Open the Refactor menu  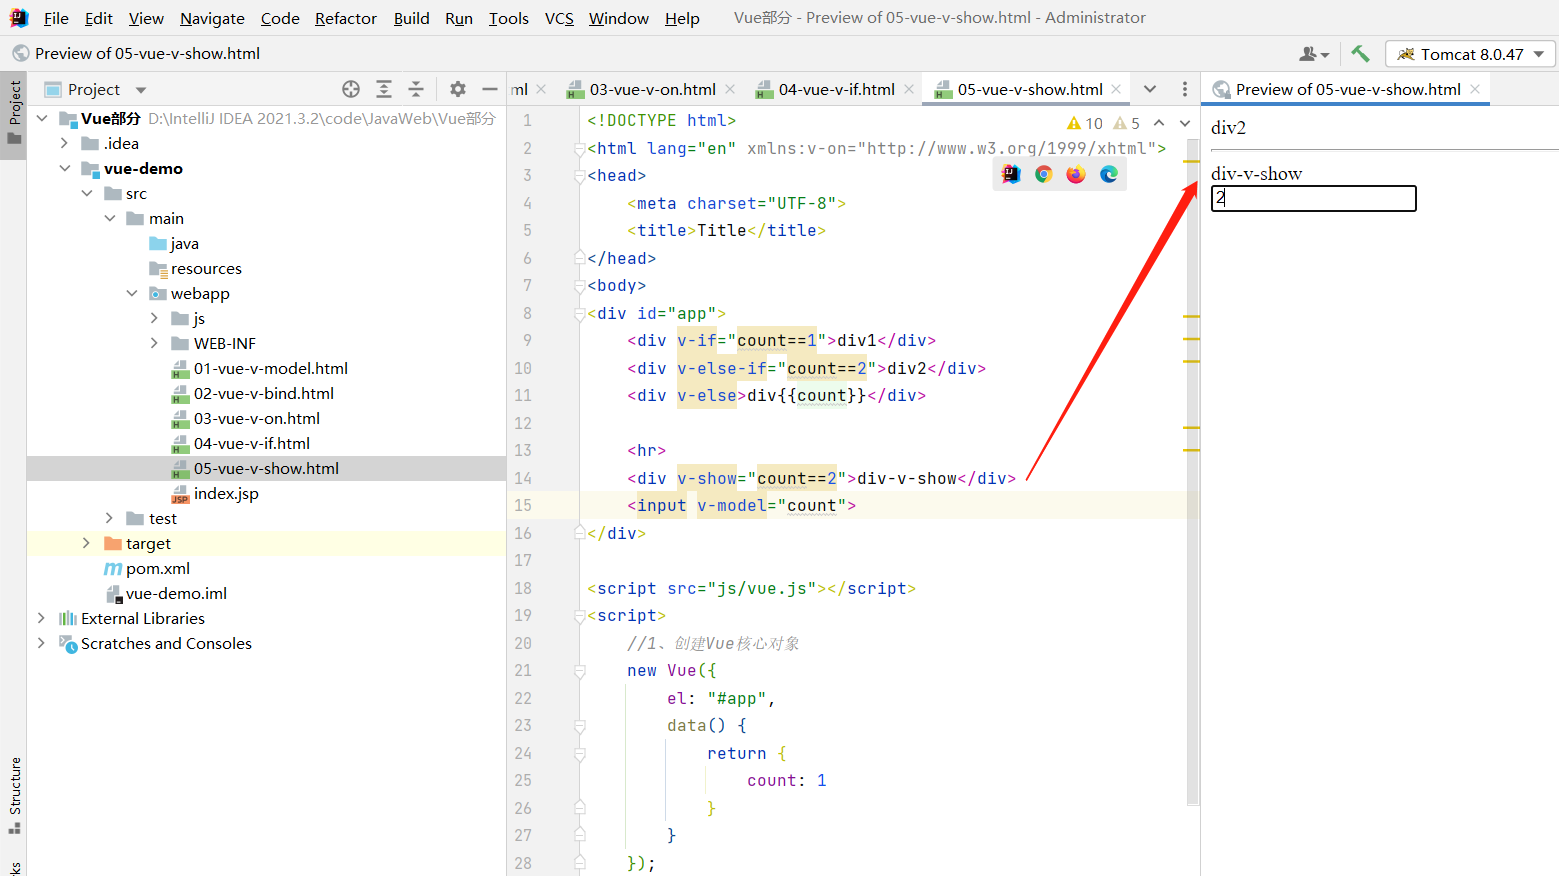(346, 18)
